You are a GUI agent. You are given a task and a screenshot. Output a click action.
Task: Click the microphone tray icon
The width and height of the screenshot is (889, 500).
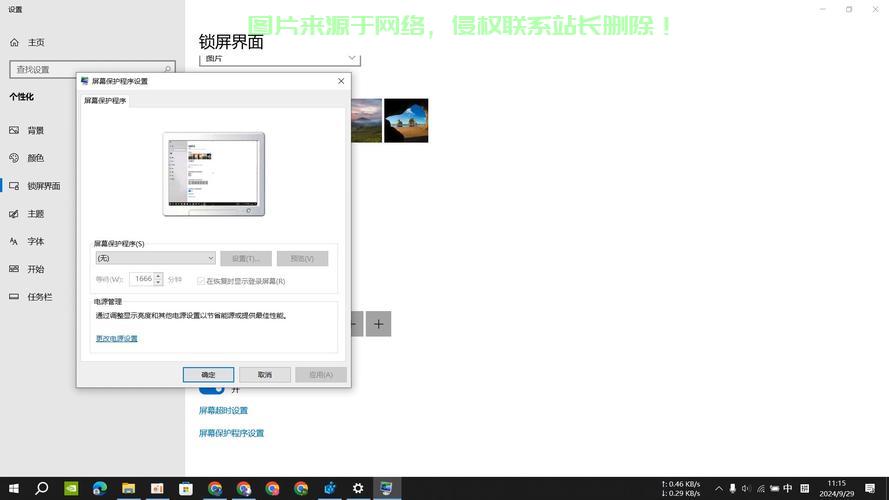coord(733,488)
